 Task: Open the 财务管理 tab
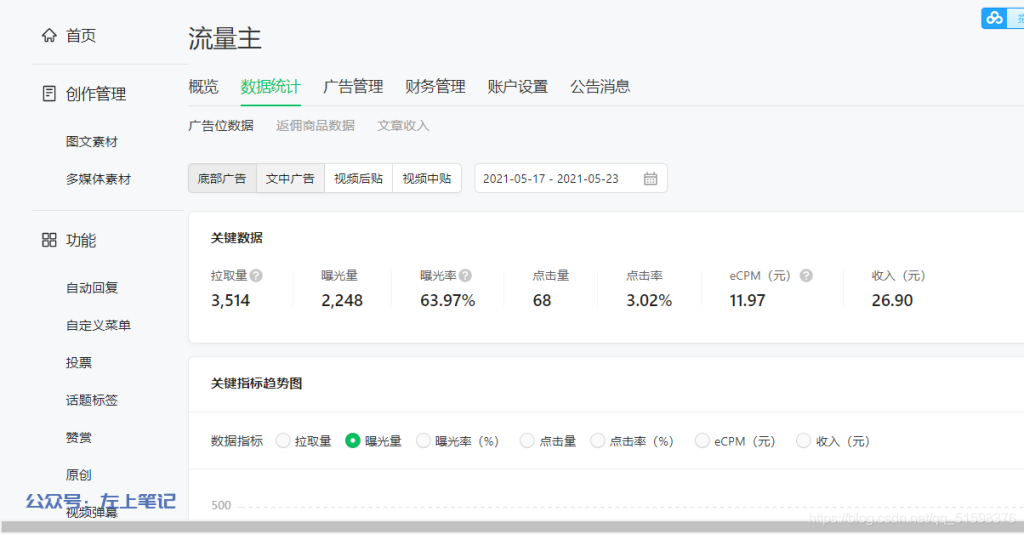pyautogui.click(x=435, y=86)
